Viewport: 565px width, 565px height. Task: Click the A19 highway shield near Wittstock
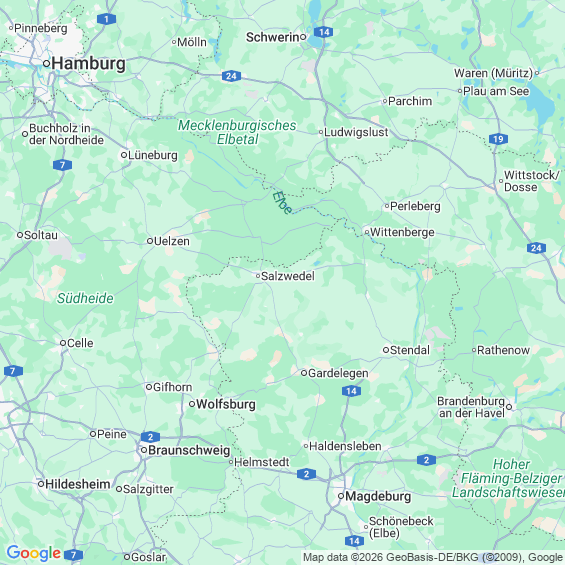[498, 139]
